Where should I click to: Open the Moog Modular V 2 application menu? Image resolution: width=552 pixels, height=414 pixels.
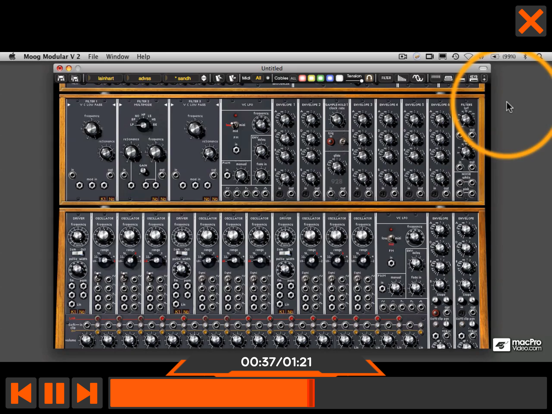coord(52,56)
